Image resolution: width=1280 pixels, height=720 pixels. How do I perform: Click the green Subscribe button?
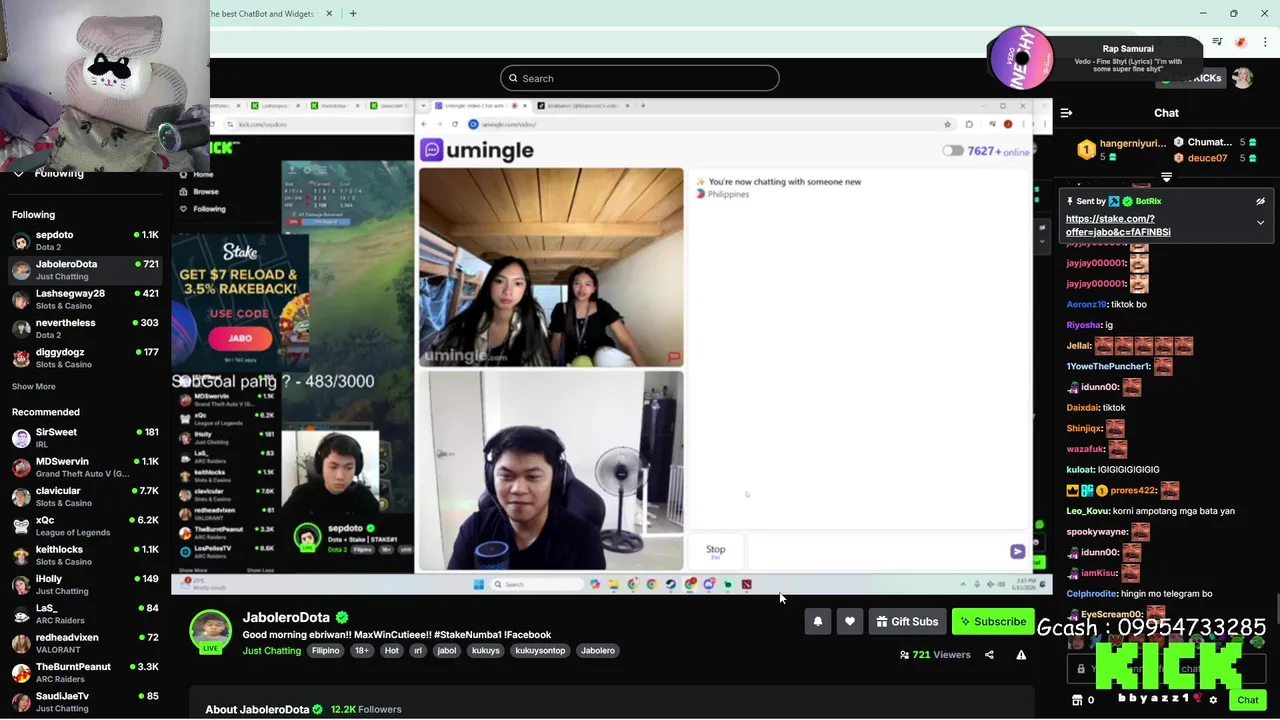[993, 621]
